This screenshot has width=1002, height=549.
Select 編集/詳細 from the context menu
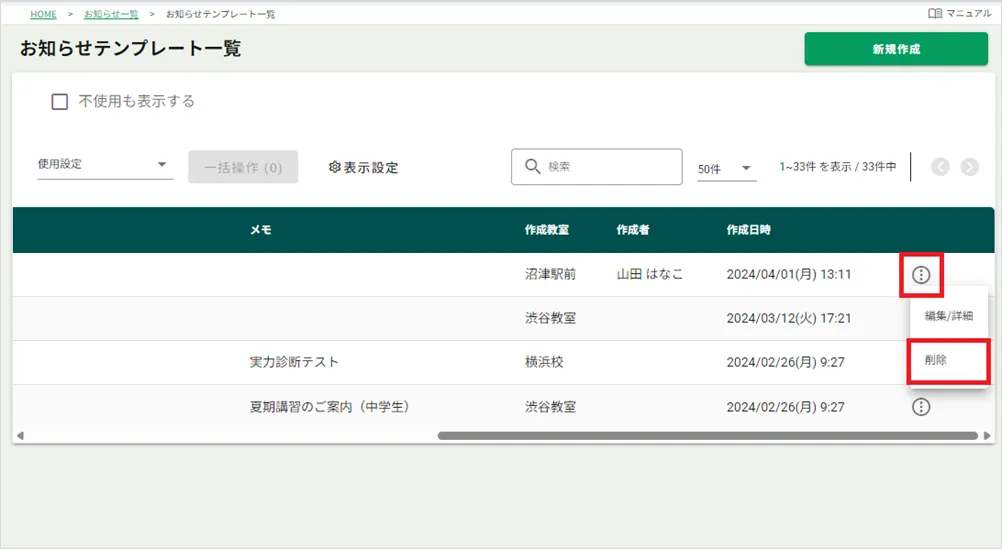pyautogui.click(x=948, y=316)
